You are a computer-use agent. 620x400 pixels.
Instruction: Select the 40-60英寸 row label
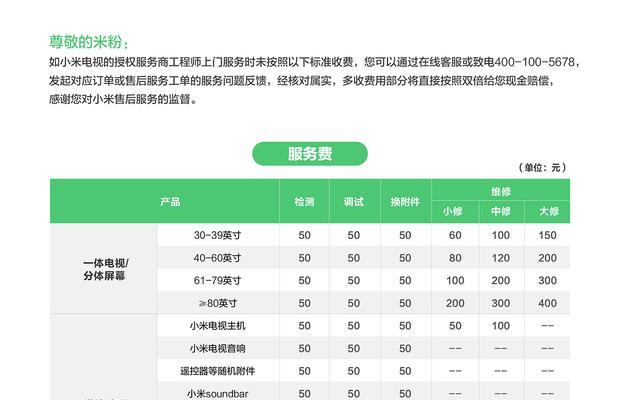coord(217,258)
